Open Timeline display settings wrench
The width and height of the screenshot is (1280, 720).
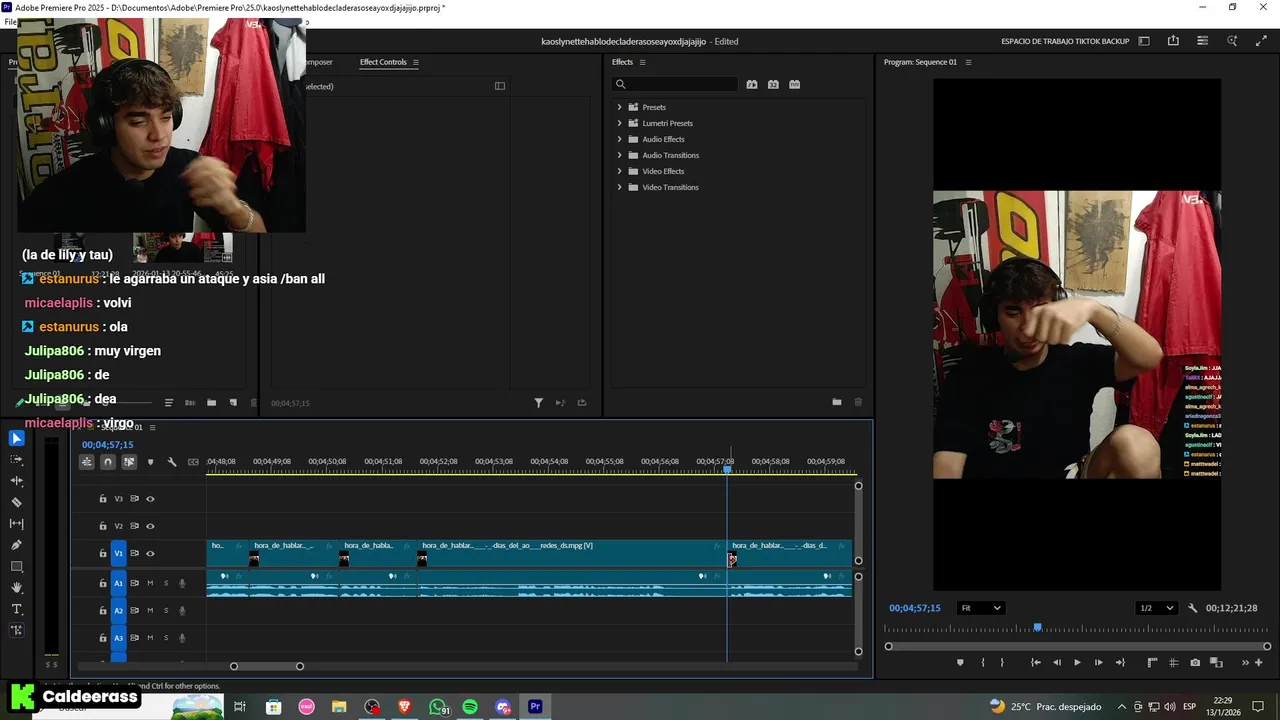click(x=172, y=462)
